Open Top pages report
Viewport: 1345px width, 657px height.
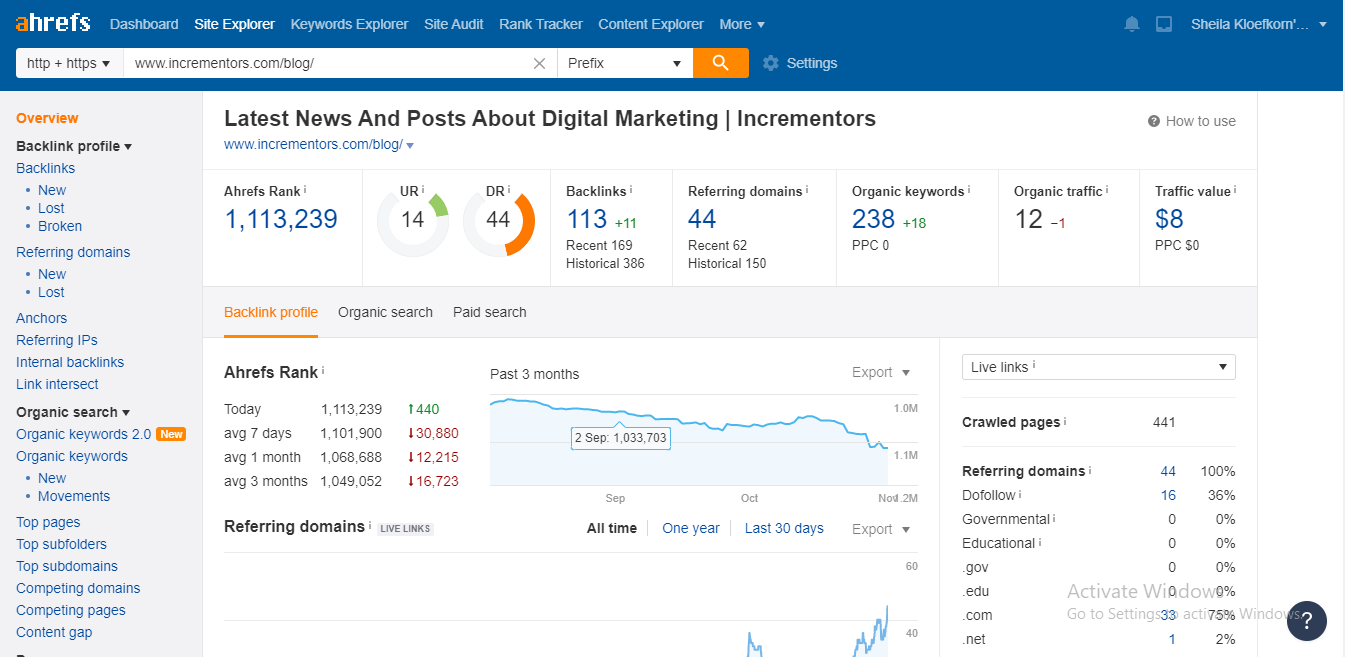tap(48, 522)
